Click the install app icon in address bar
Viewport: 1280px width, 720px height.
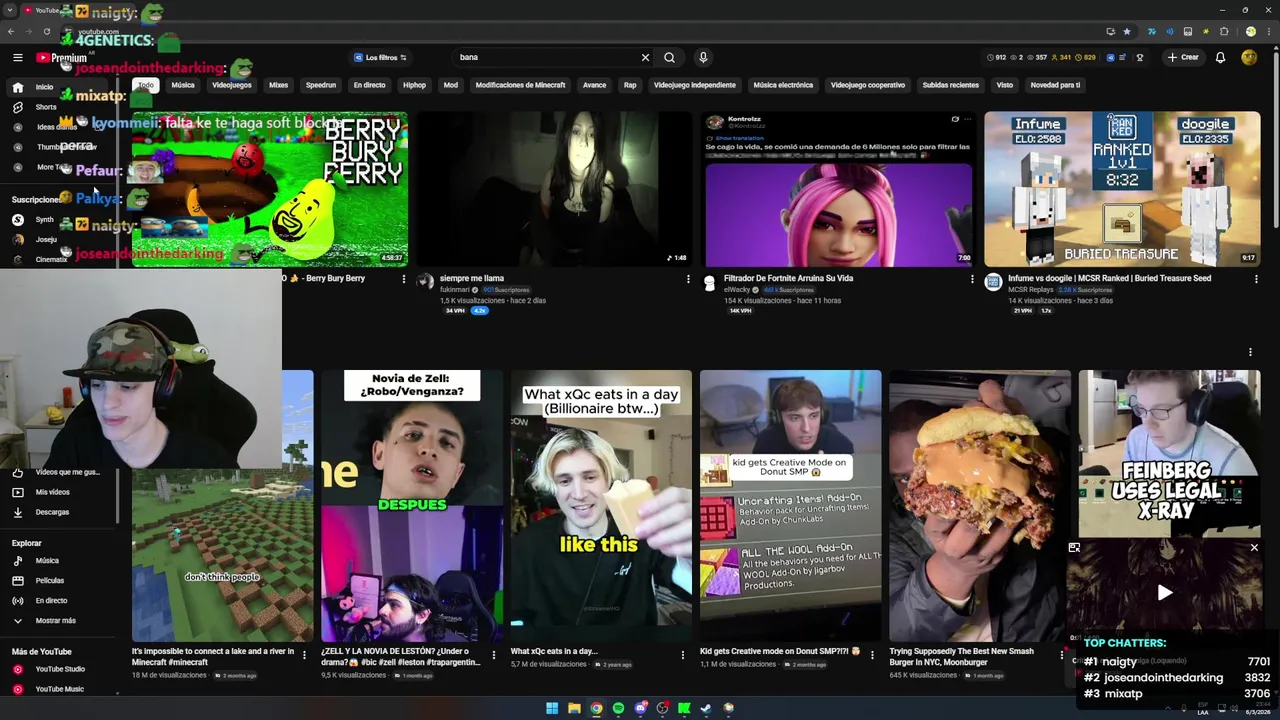[1110, 31]
